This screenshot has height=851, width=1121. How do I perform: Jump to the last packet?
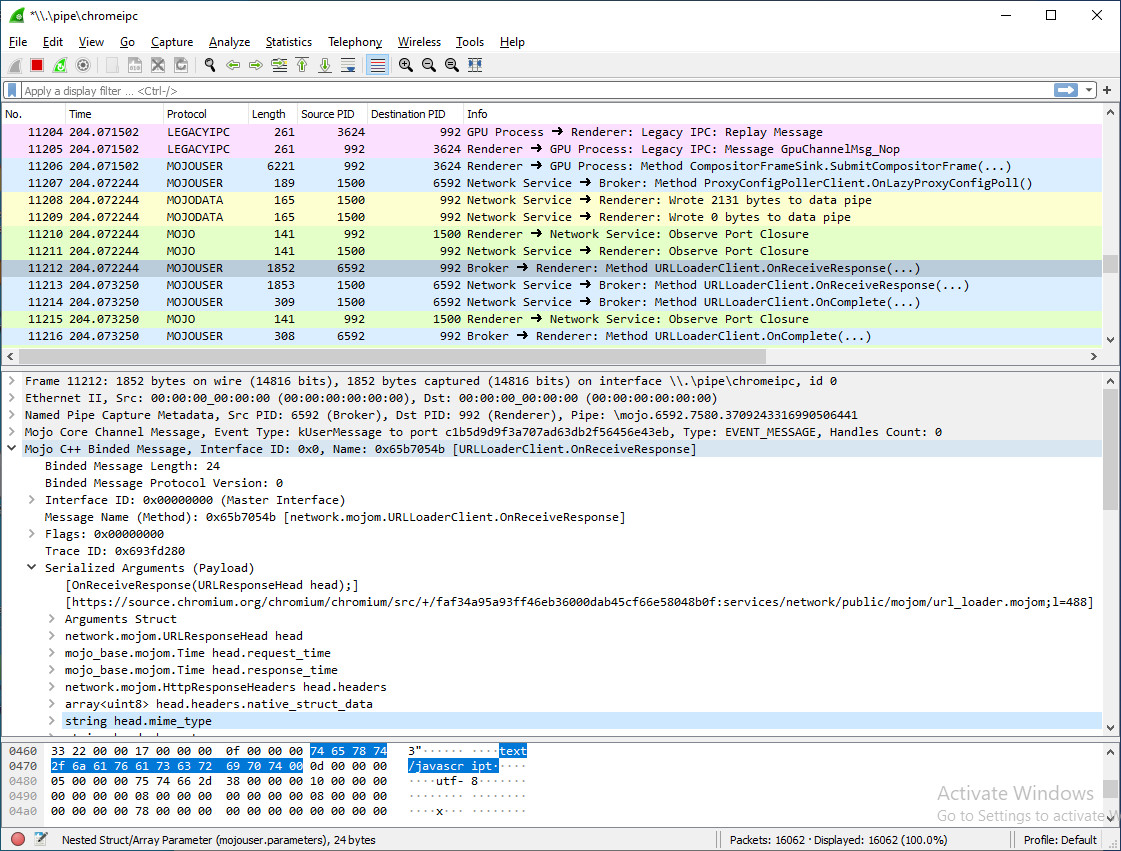point(325,65)
